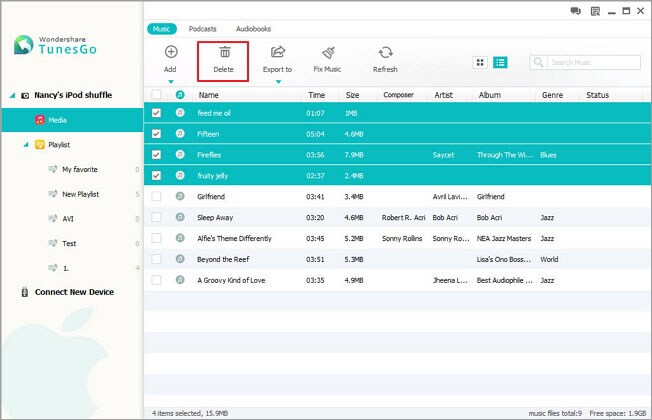Click the music note icon in header row
This screenshot has height=420, width=652.
[x=180, y=95]
